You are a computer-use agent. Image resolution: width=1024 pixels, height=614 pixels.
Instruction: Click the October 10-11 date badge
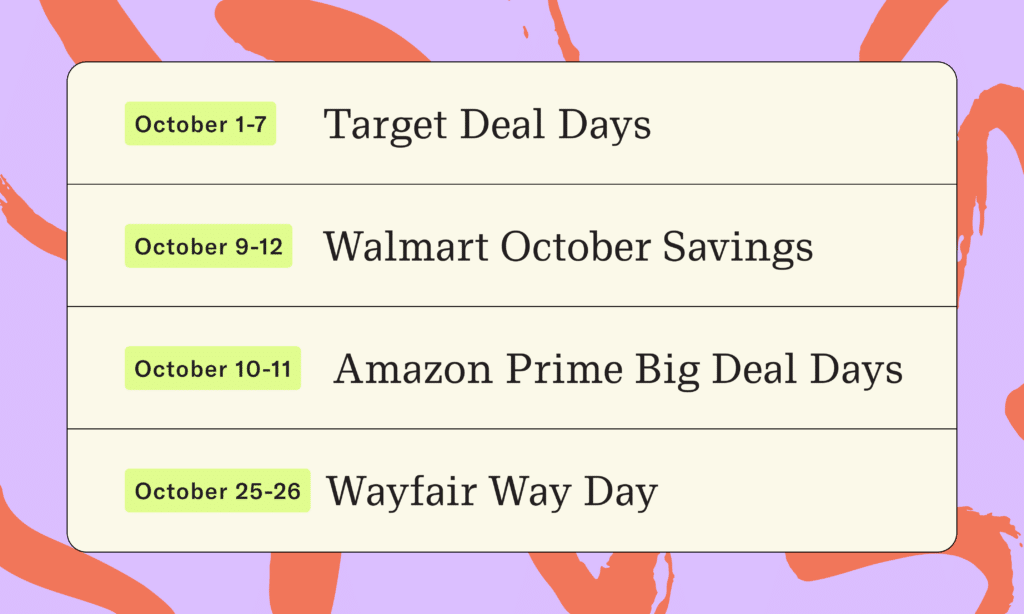pyautogui.click(x=213, y=368)
